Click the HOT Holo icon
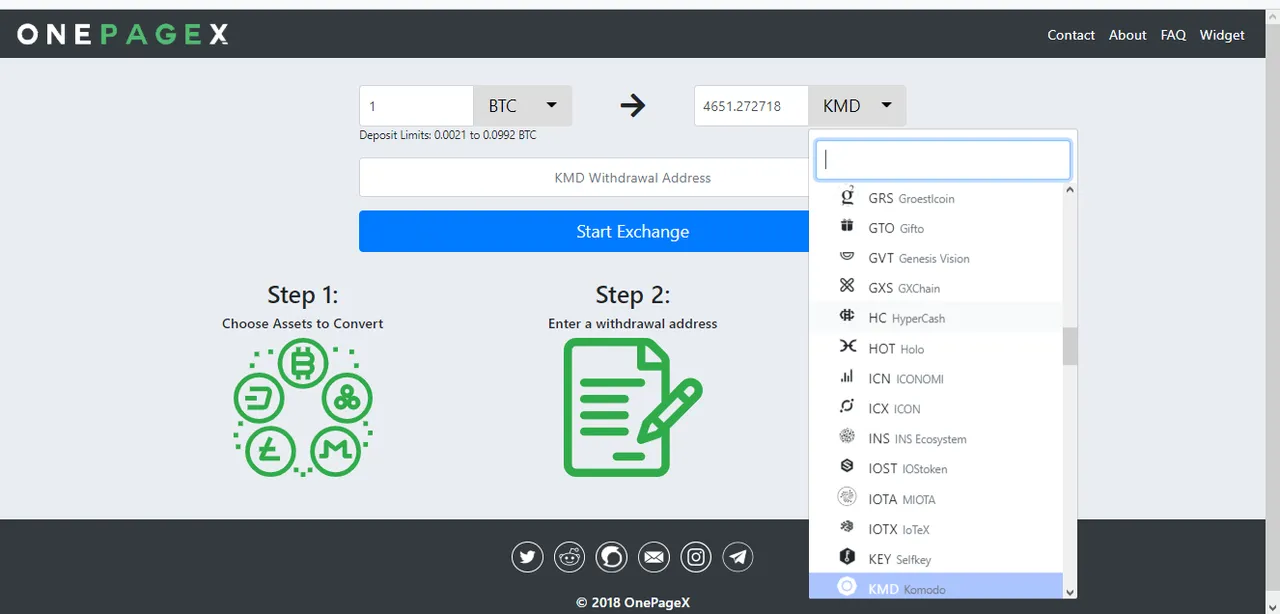1280x614 pixels. pyautogui.click(x=847, y=347)
